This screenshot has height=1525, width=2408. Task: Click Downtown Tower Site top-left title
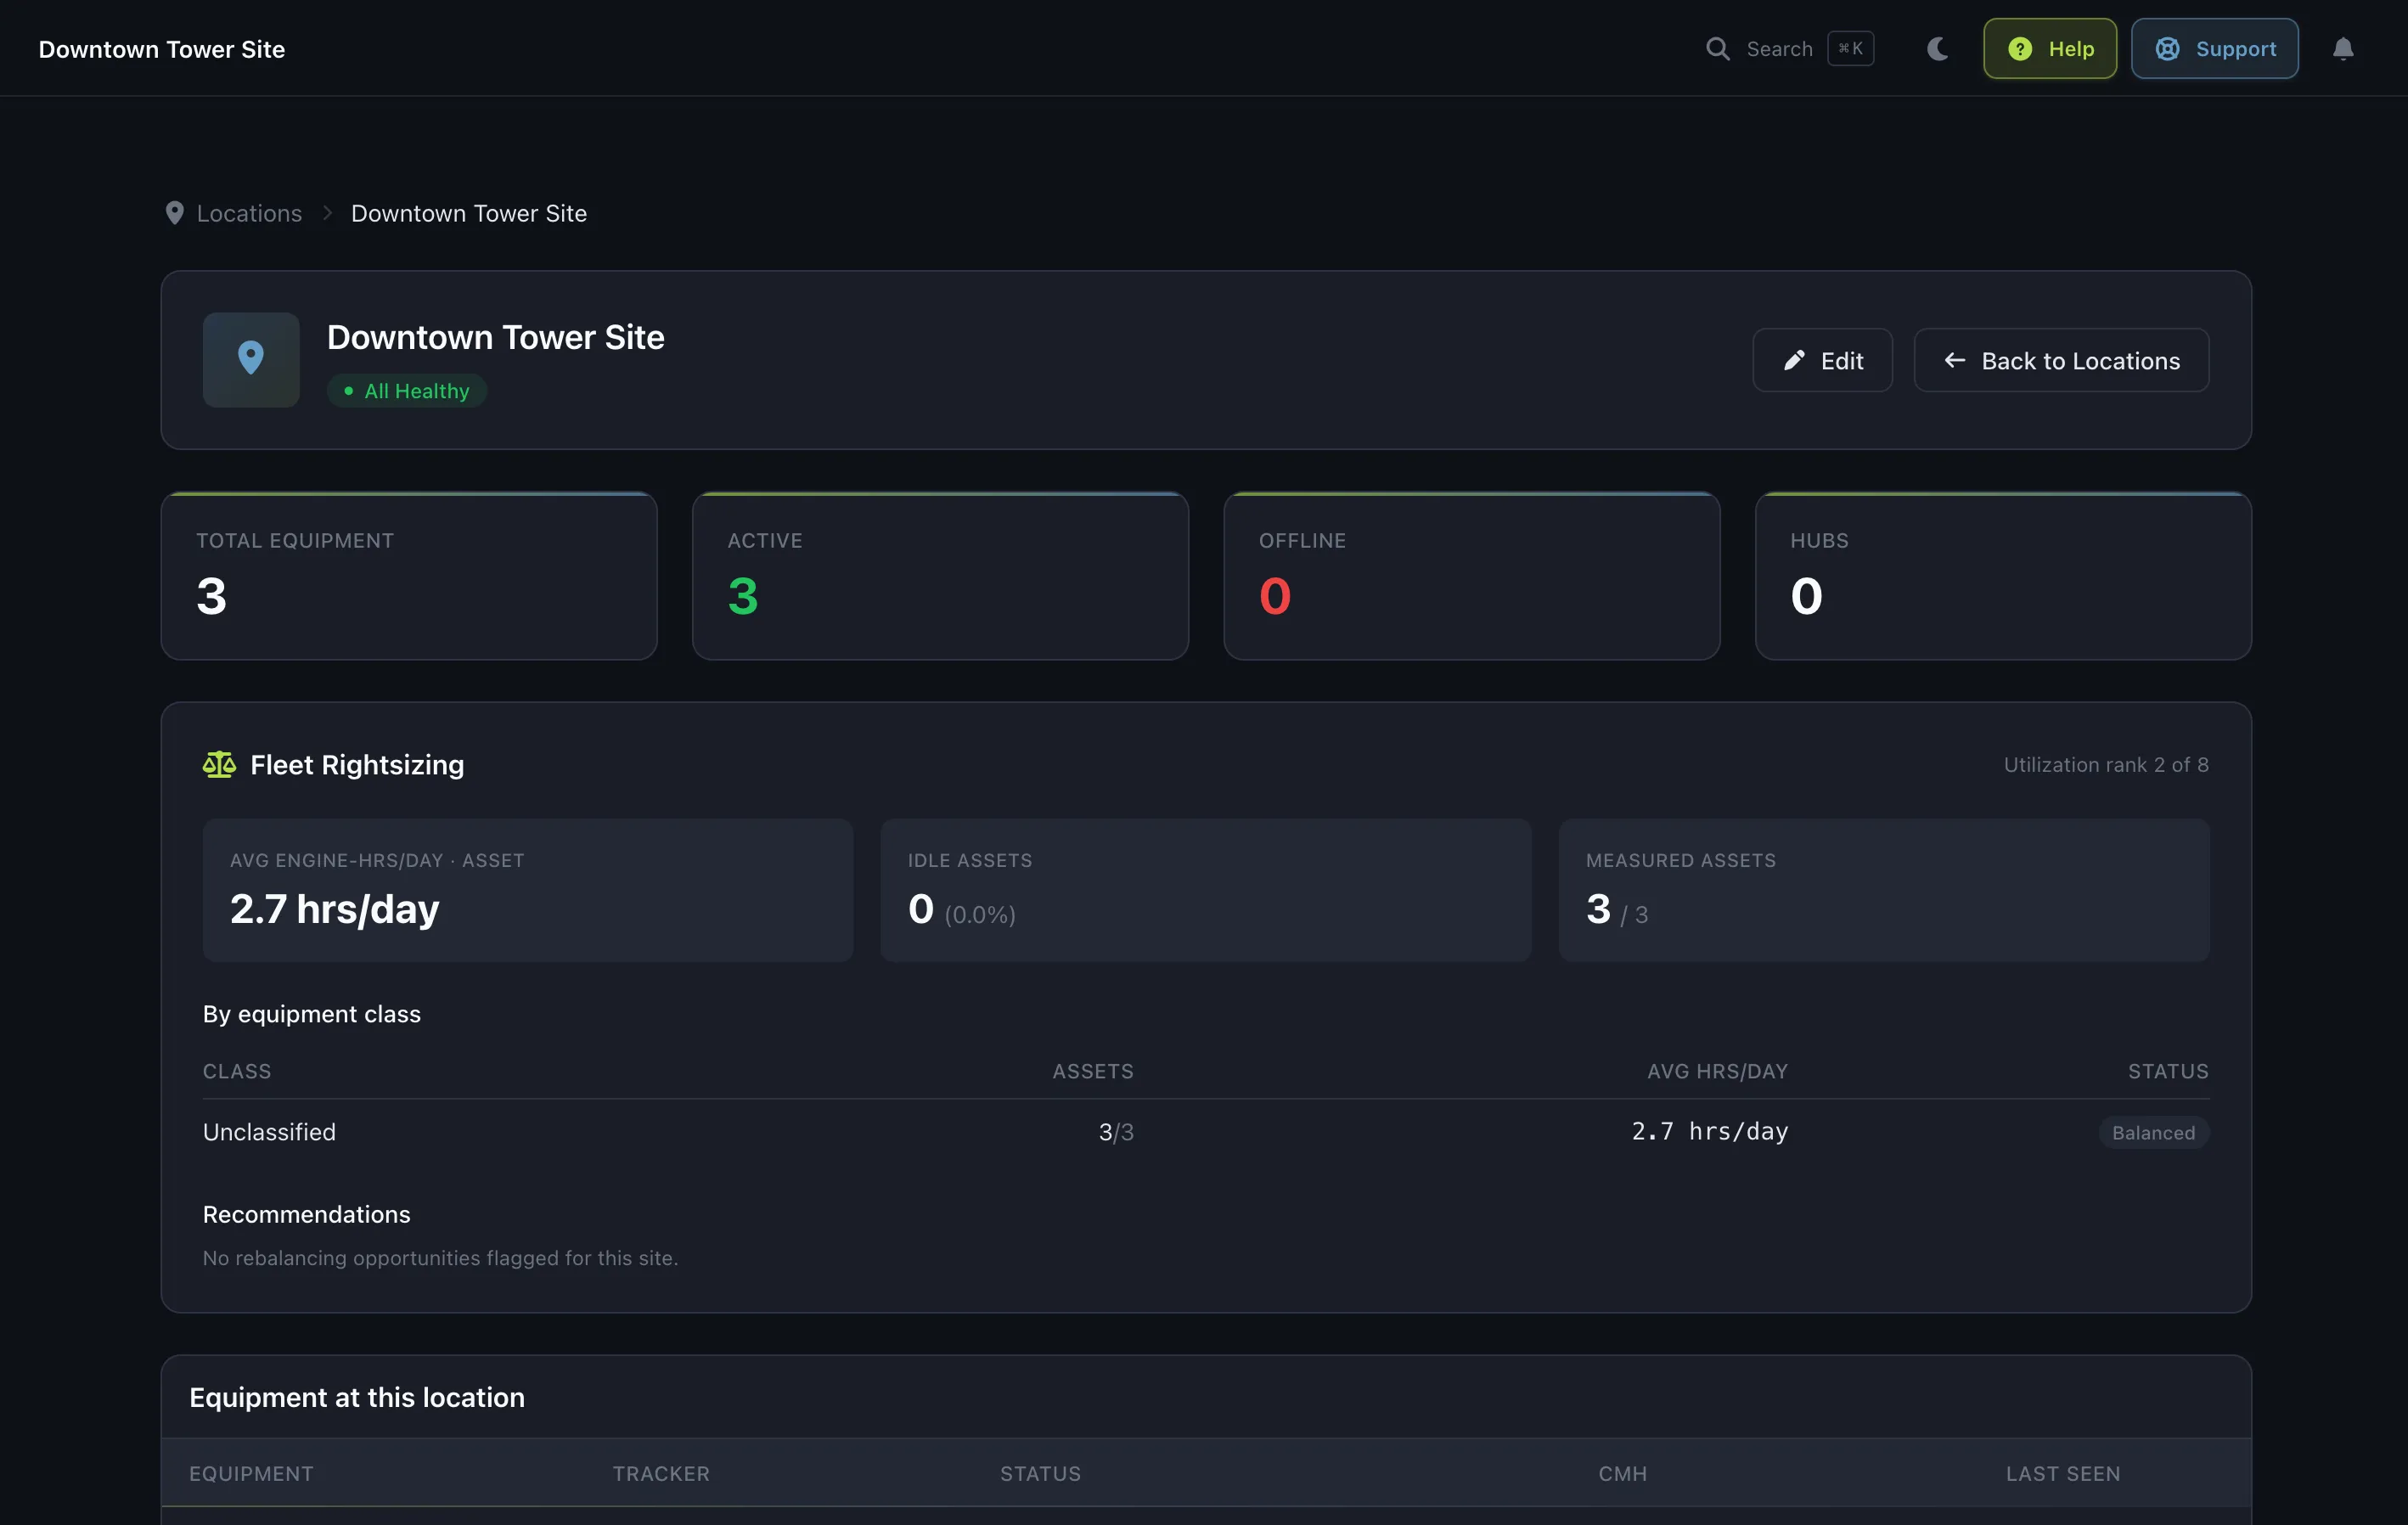[x=162, y=49]
